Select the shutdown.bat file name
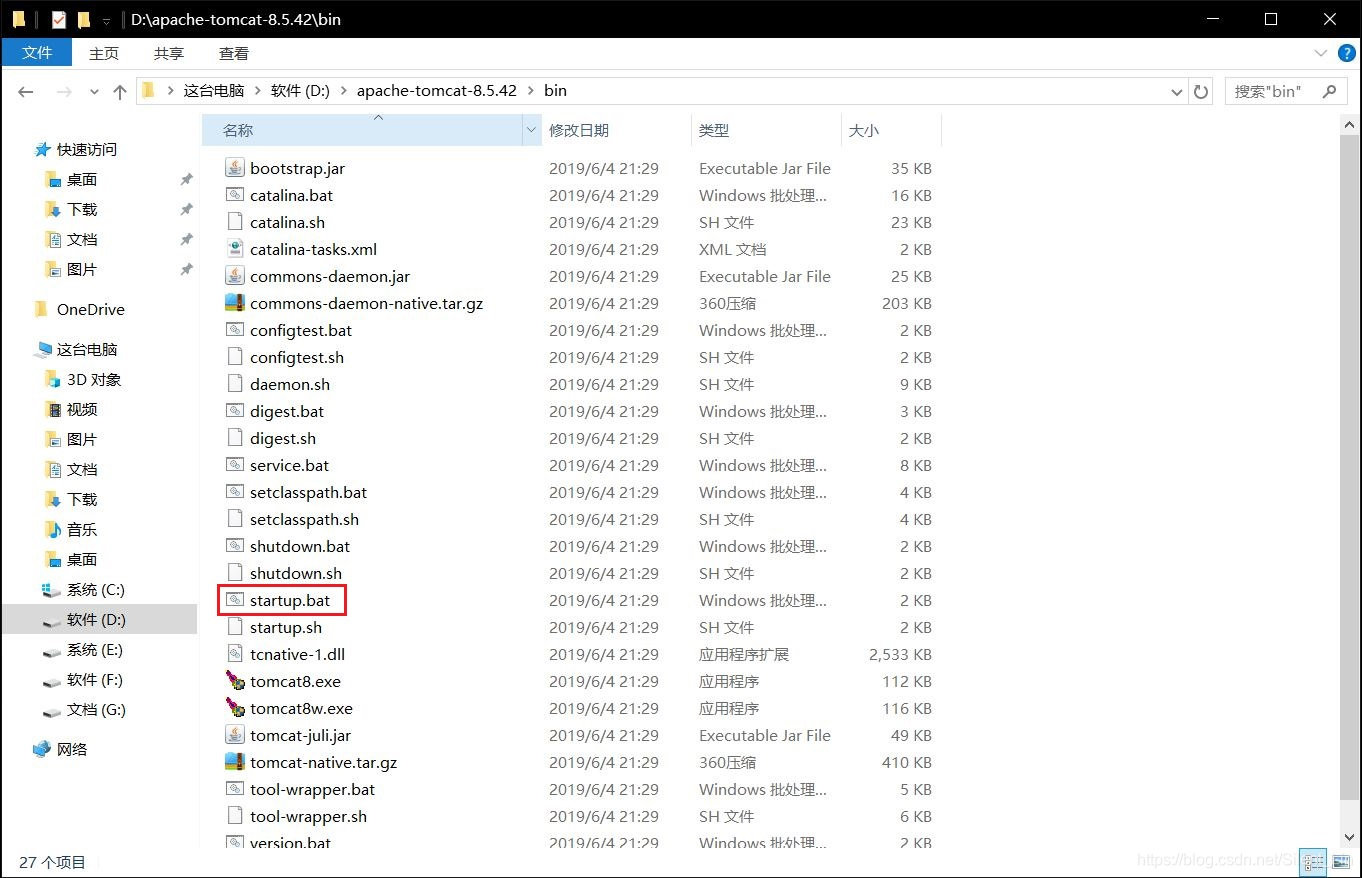The width and height of the screenshot is (1362, 878). click(x=300, y=546)
